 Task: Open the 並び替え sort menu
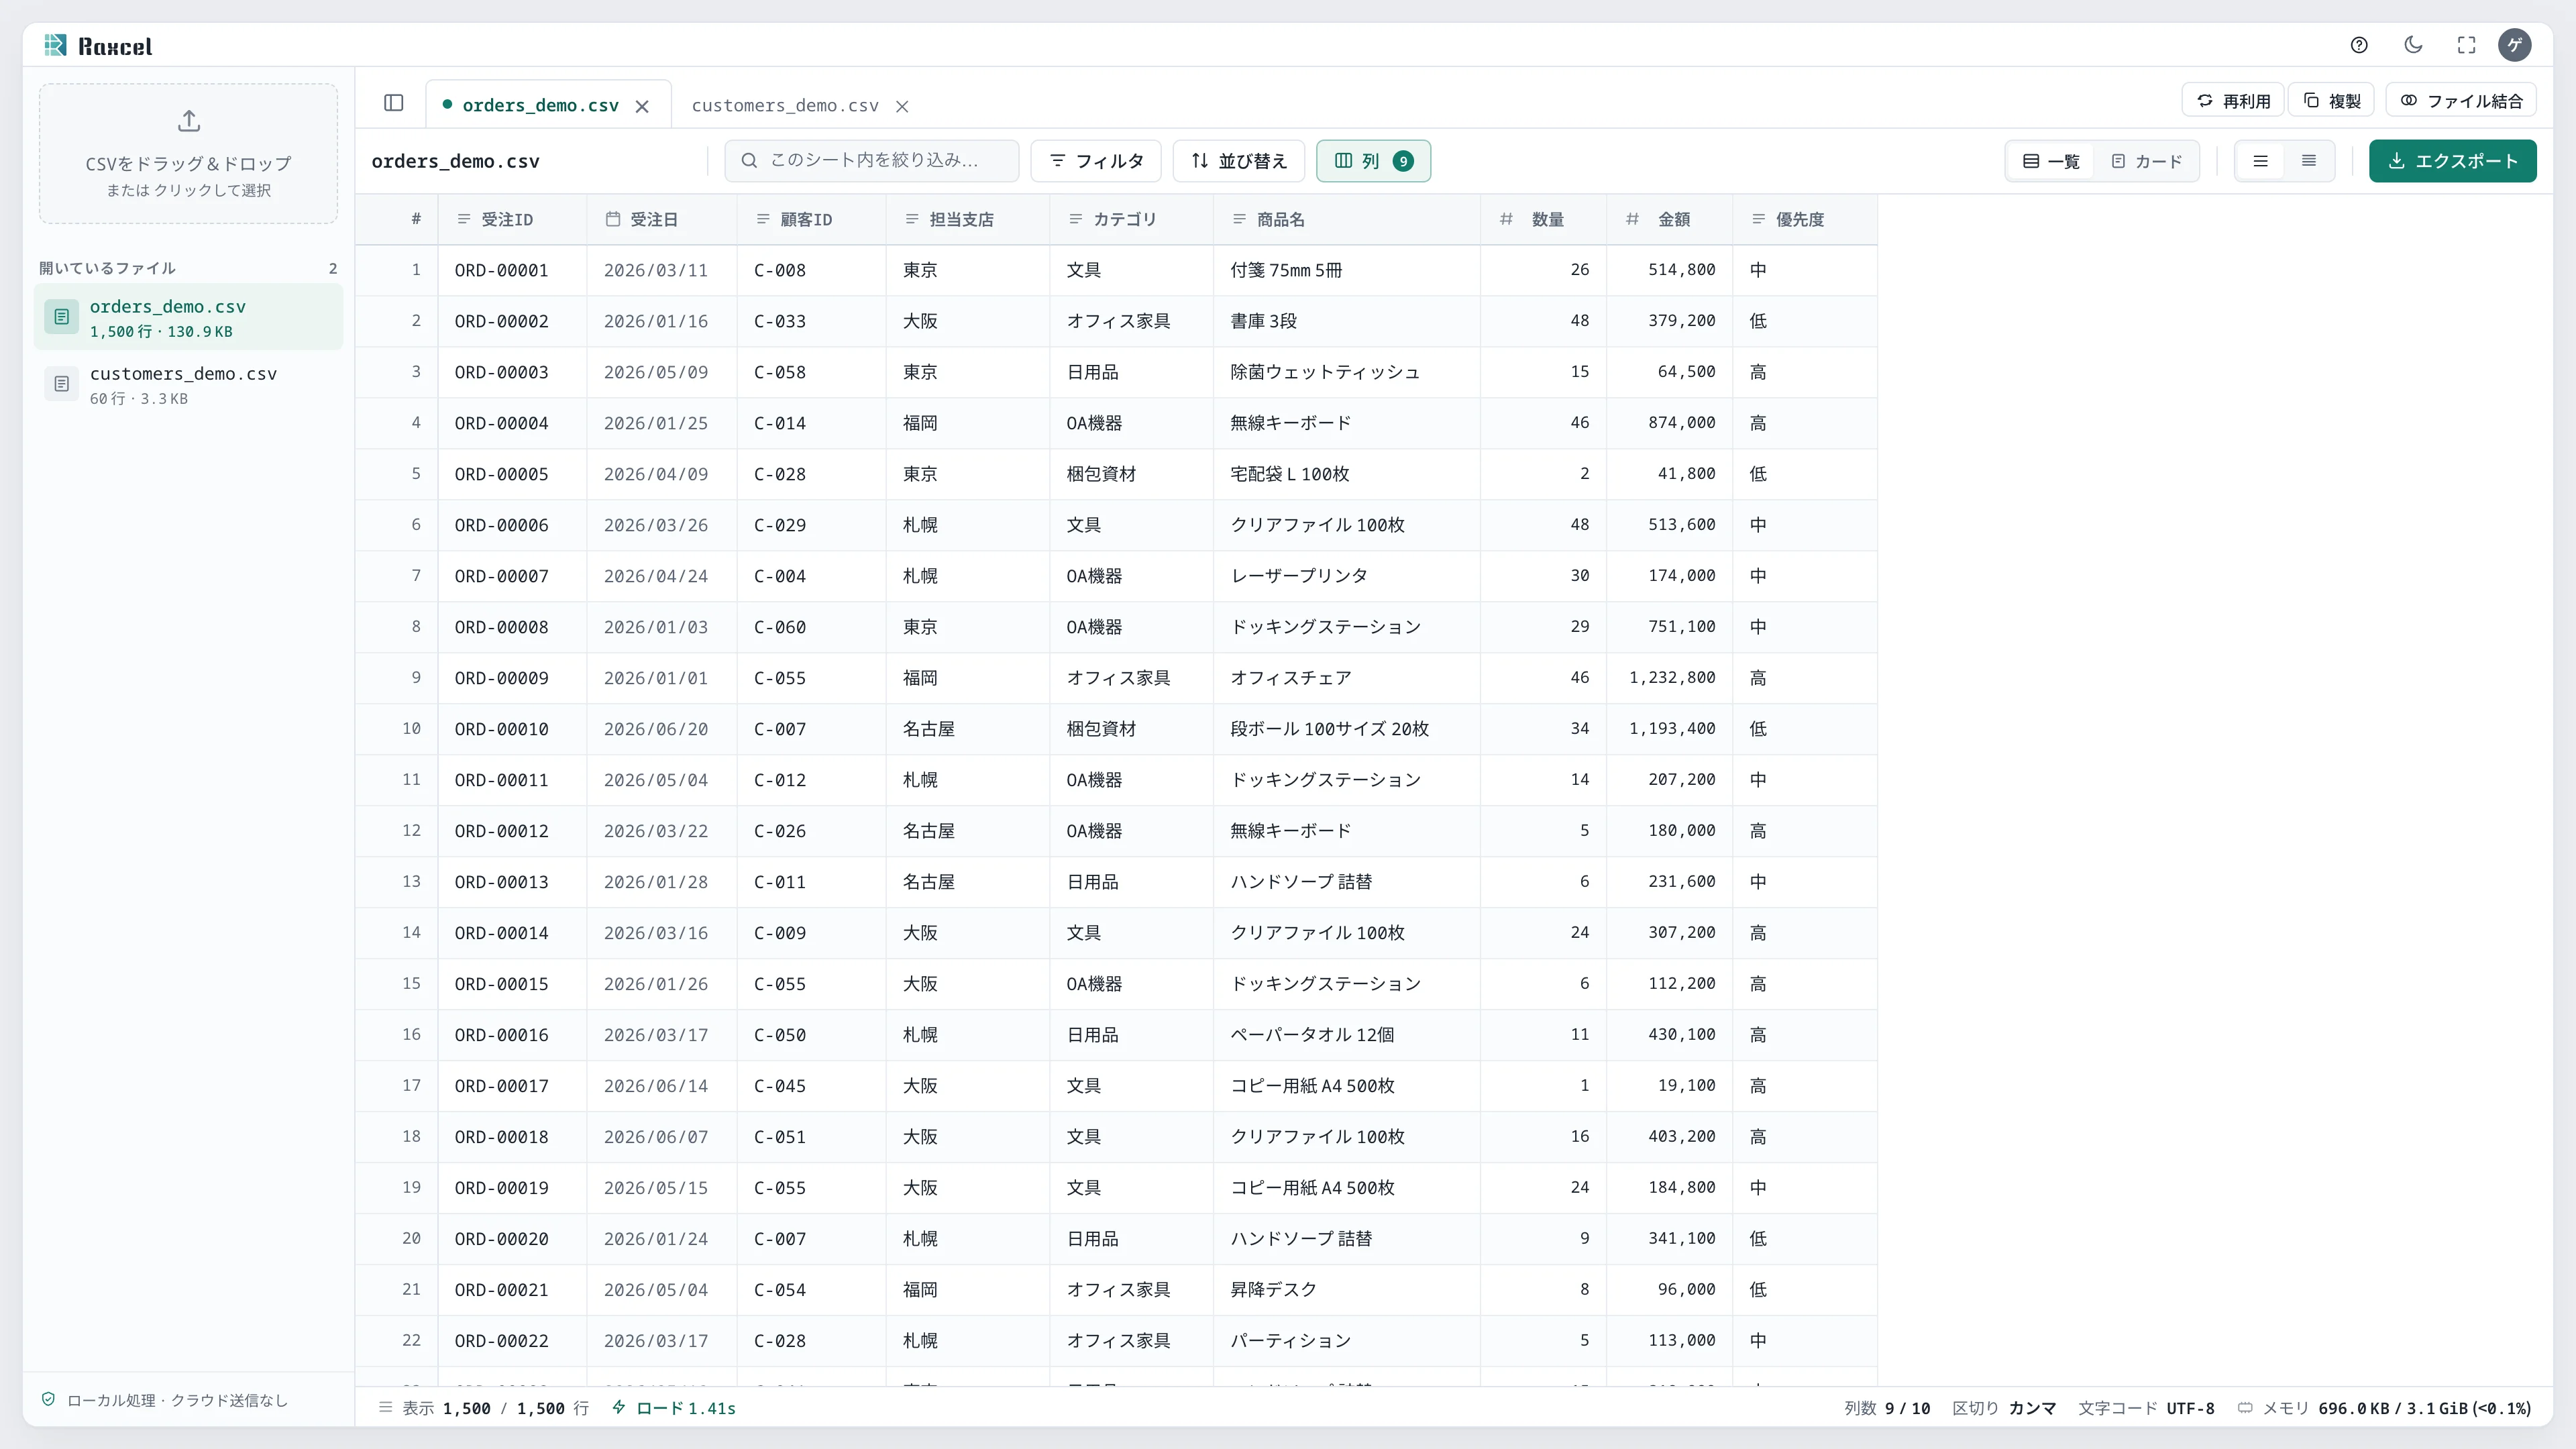pos(1238,161)
